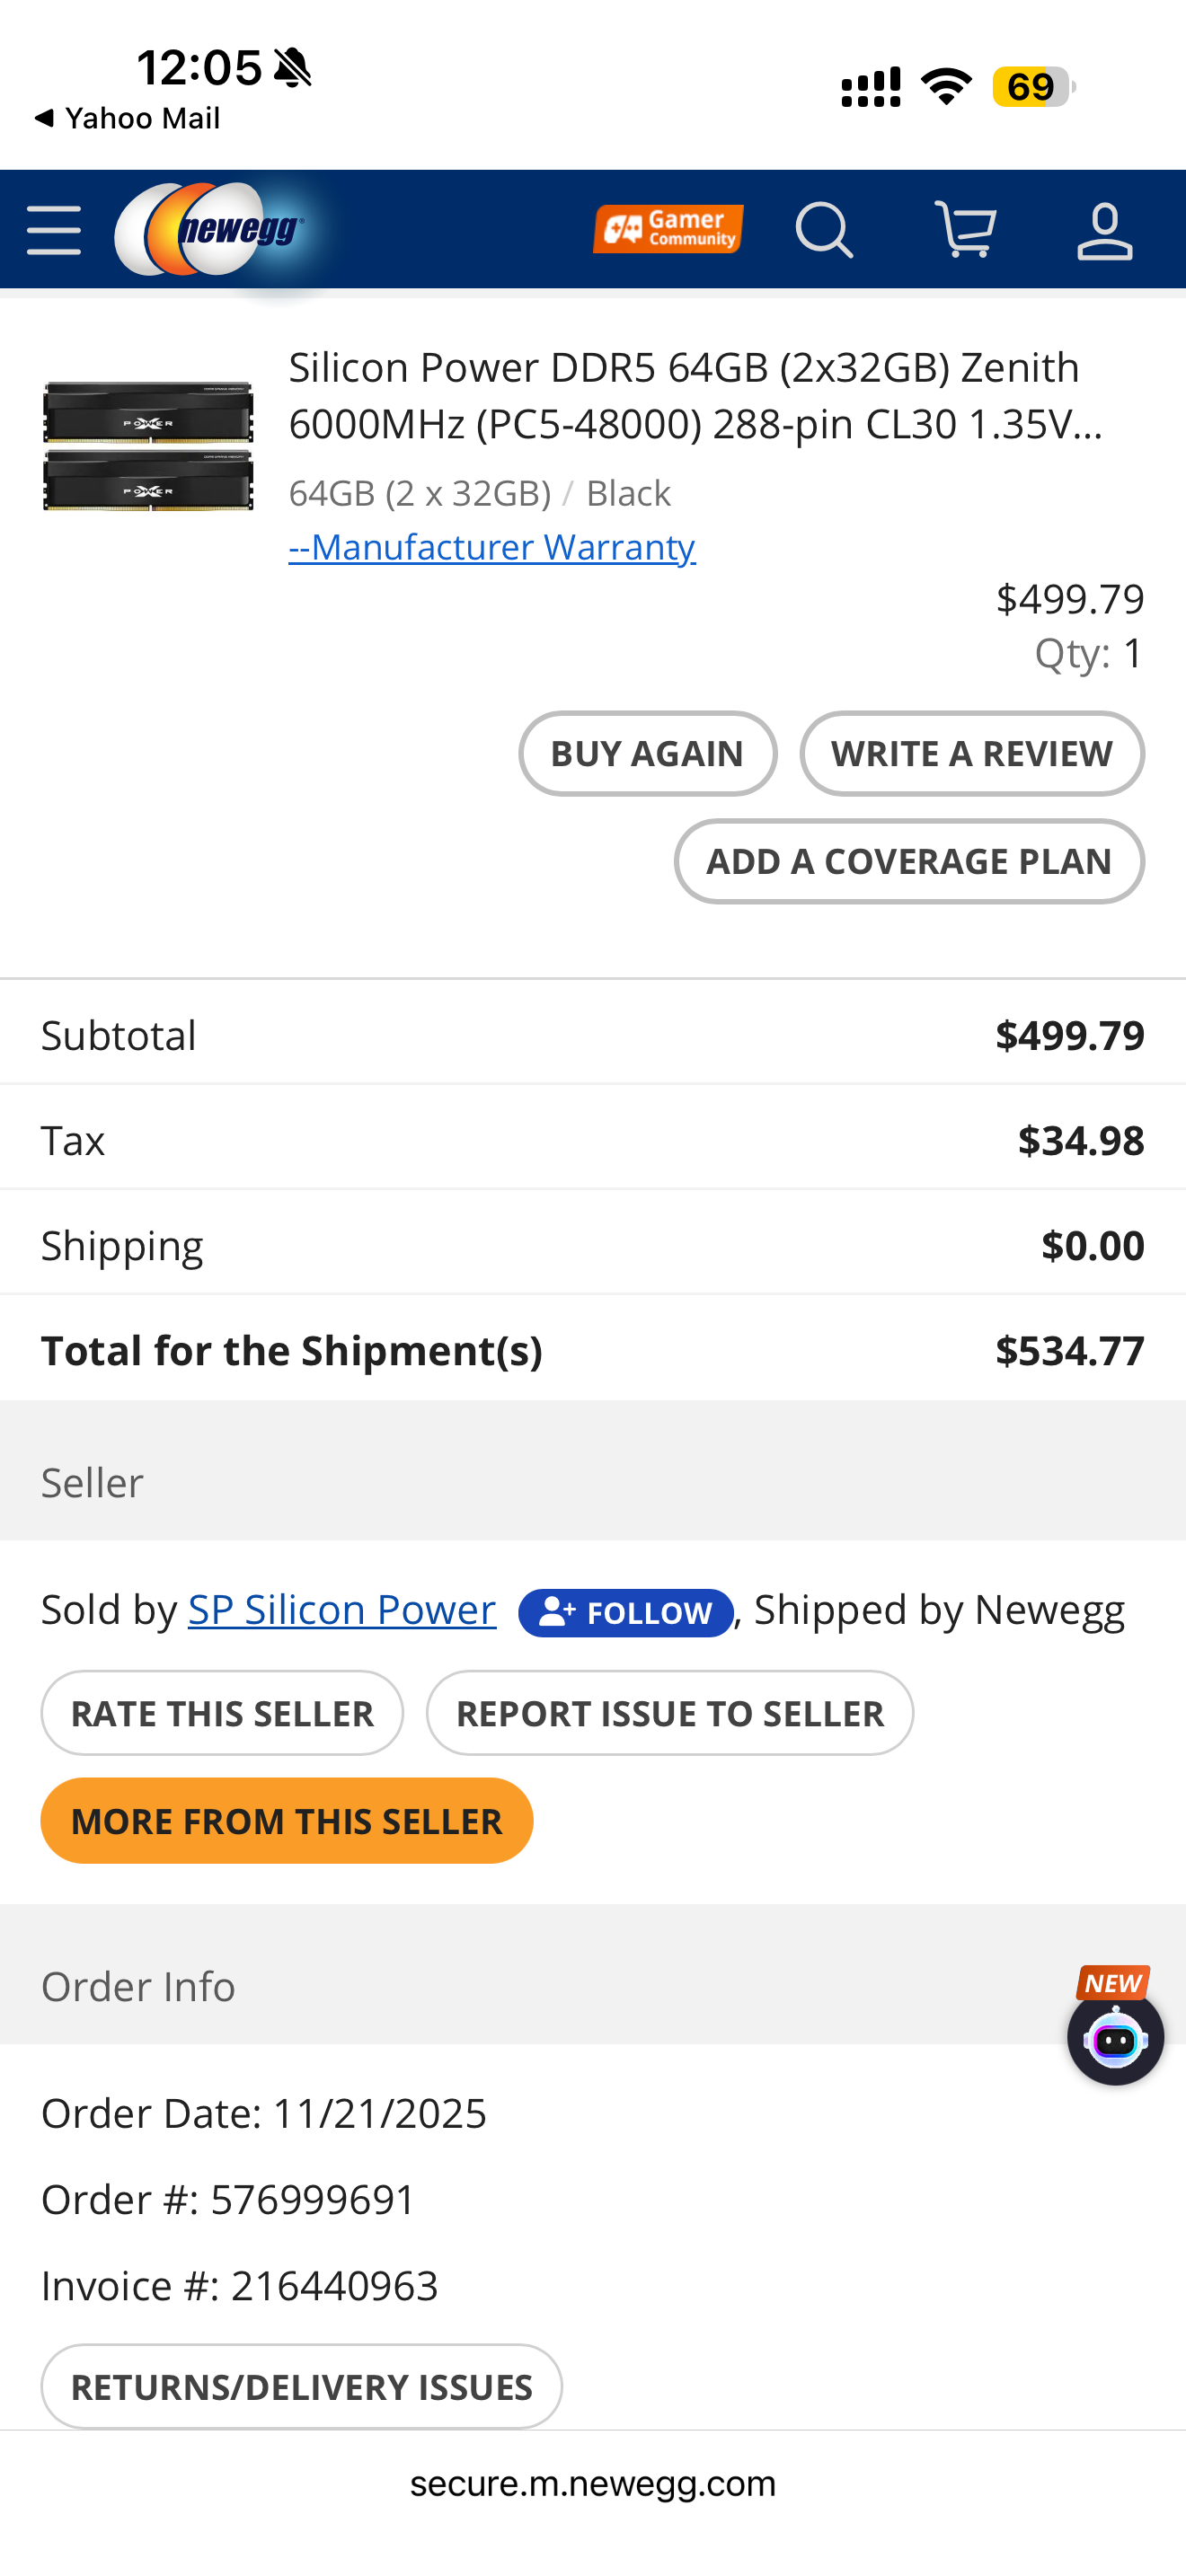
Task: Tap Rate This Seller
Action: click(222, 1714)
